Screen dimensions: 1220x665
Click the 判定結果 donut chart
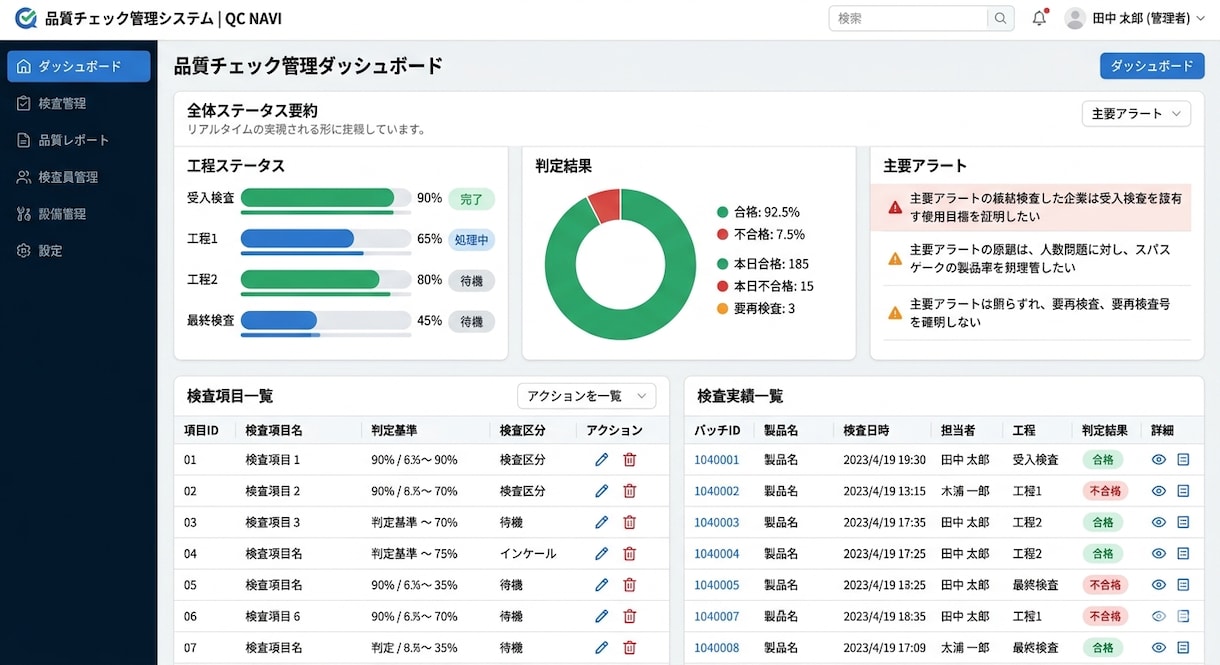click(x=620, y=264)
